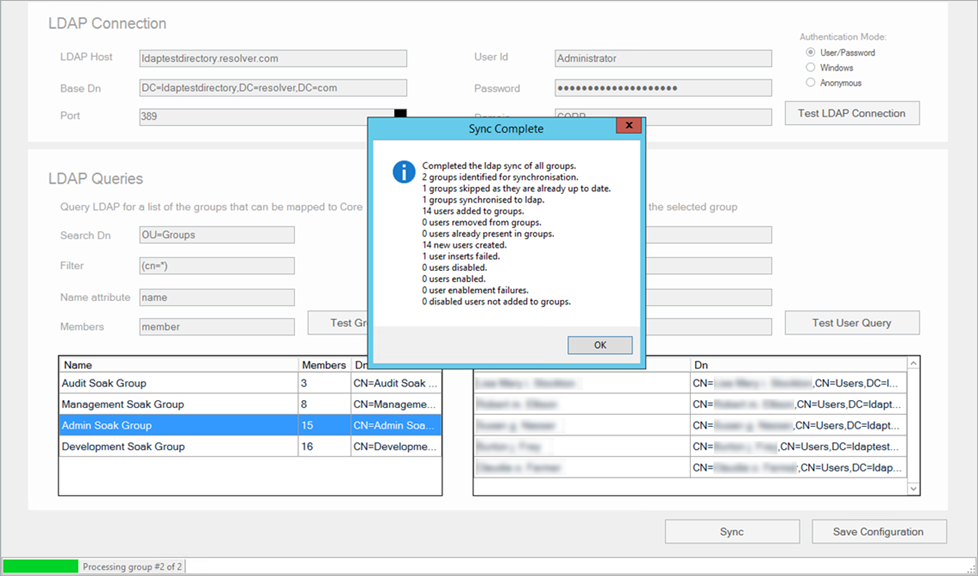Image resolution: width=978 pixels, height=576 pixels.
Task: Click Test LDAP Connection button
Action: [851, 113]
